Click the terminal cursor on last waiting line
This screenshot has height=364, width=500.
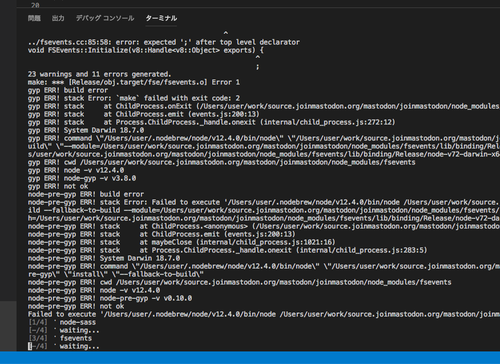[x=30, y=346]
